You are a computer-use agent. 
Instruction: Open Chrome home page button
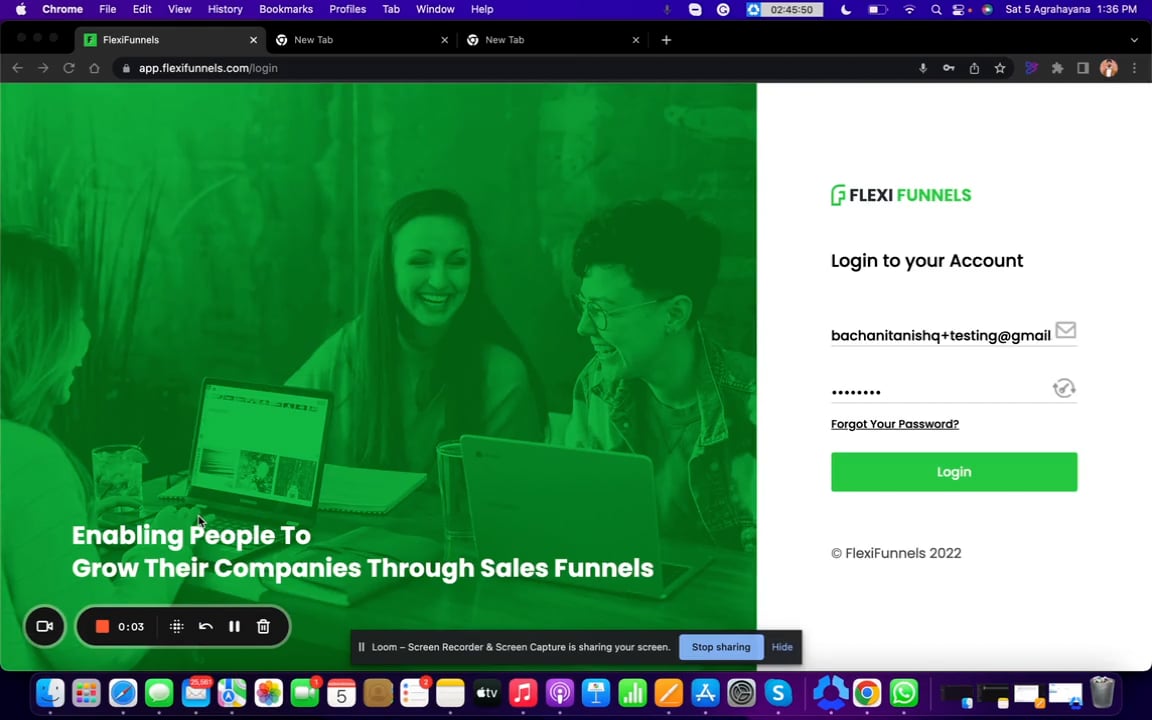tap(94, 68)
